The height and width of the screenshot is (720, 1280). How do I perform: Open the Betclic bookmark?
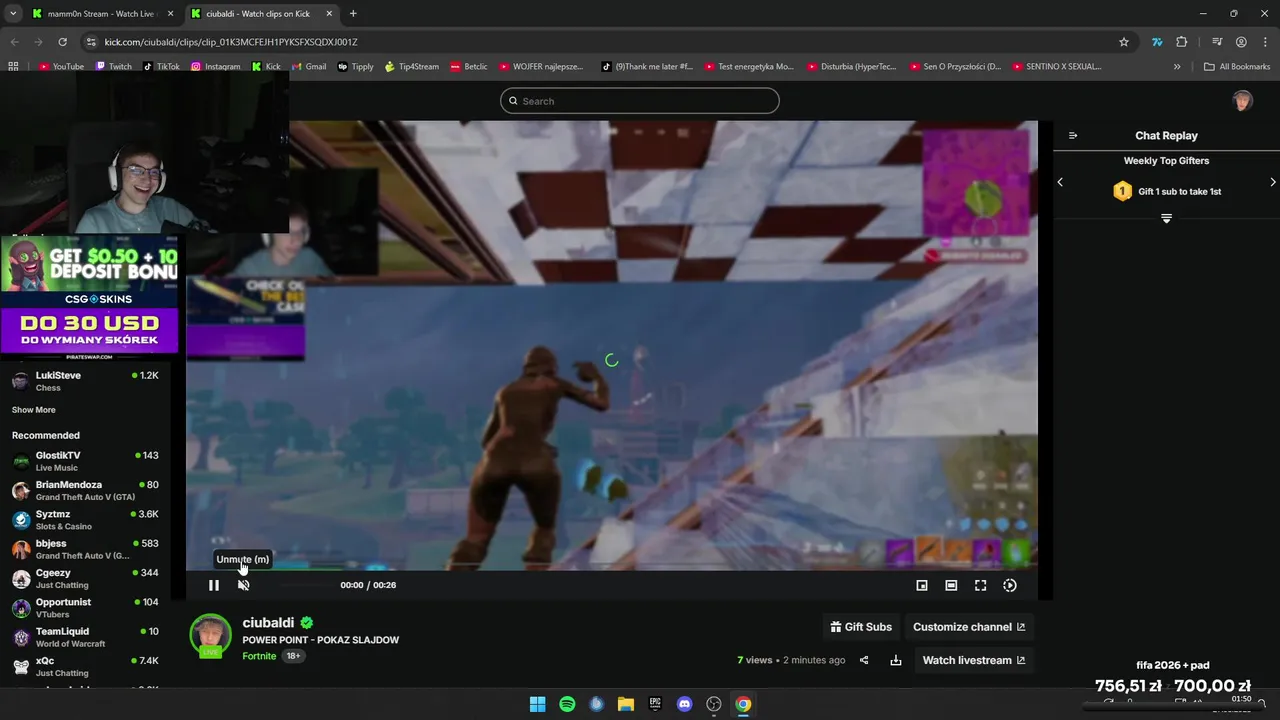(x=469, y=67)
